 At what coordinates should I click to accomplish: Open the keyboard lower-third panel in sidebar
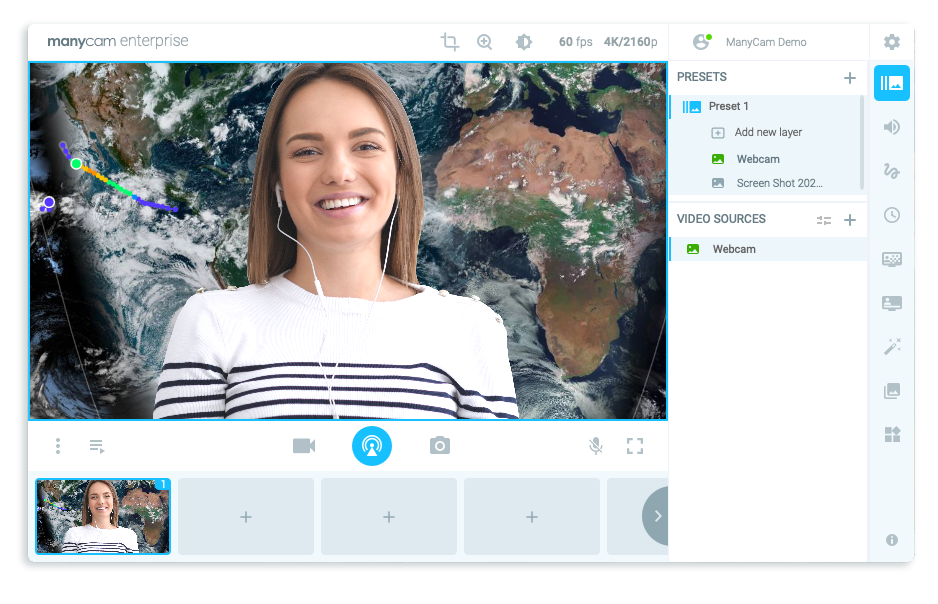pyautogui.click(x=891, y=259)
